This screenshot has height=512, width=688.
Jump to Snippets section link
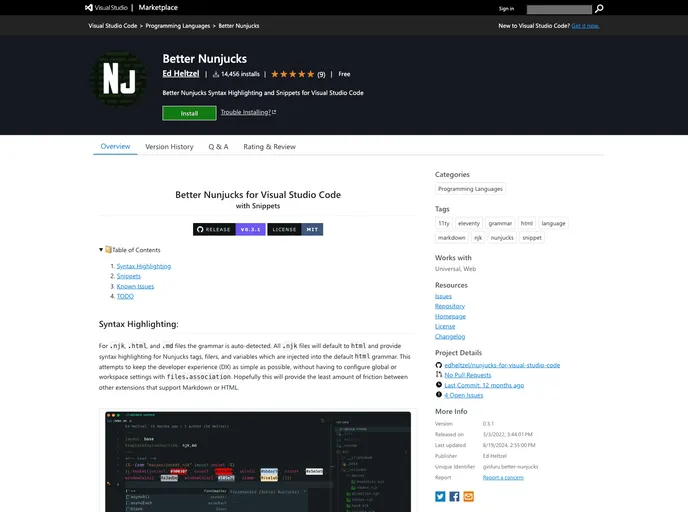click(x=129, y=276)
